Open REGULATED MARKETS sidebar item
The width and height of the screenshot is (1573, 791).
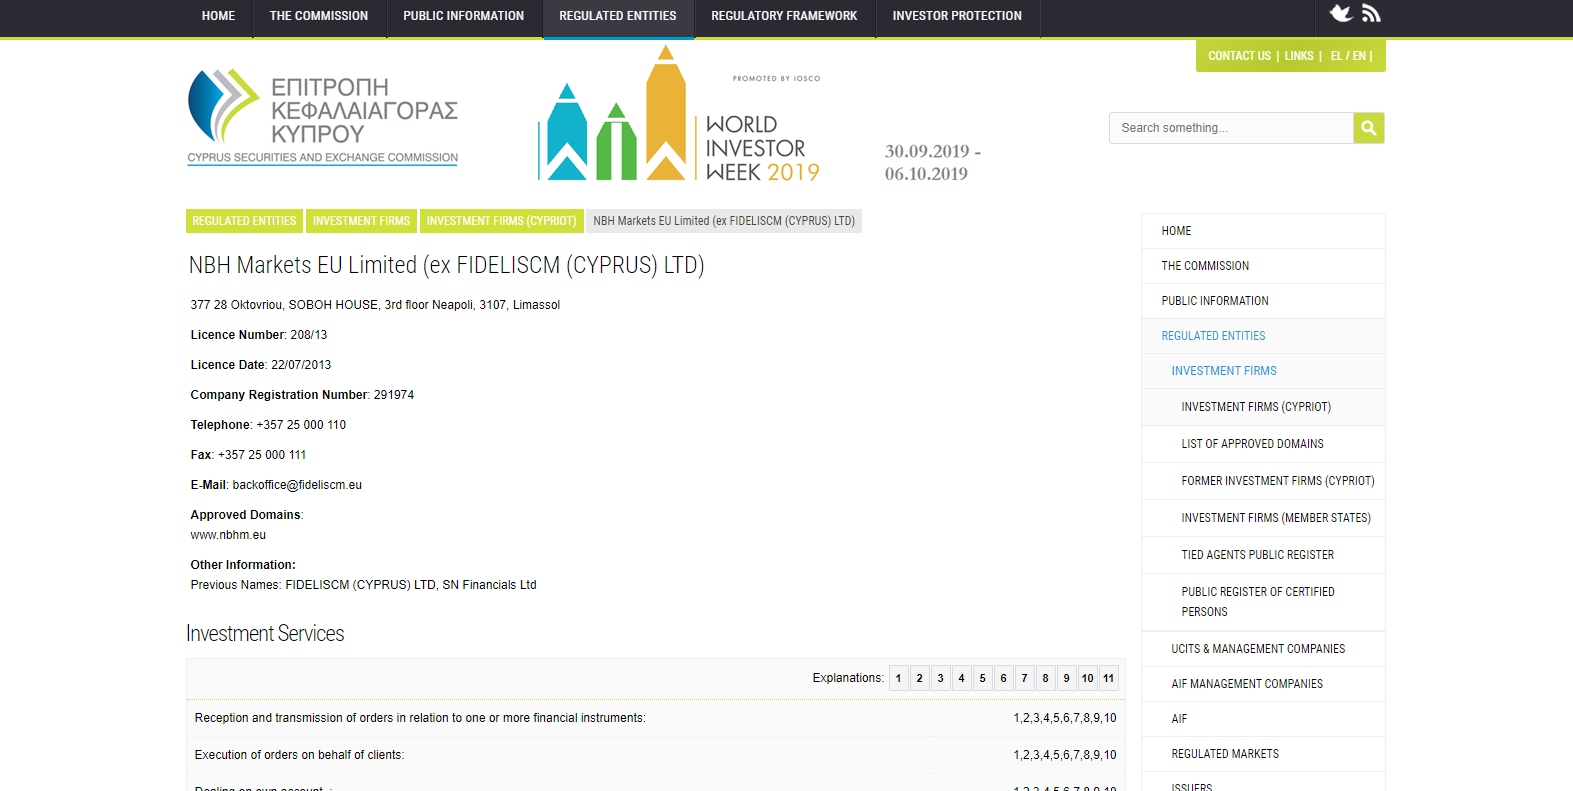[1263, 754]
